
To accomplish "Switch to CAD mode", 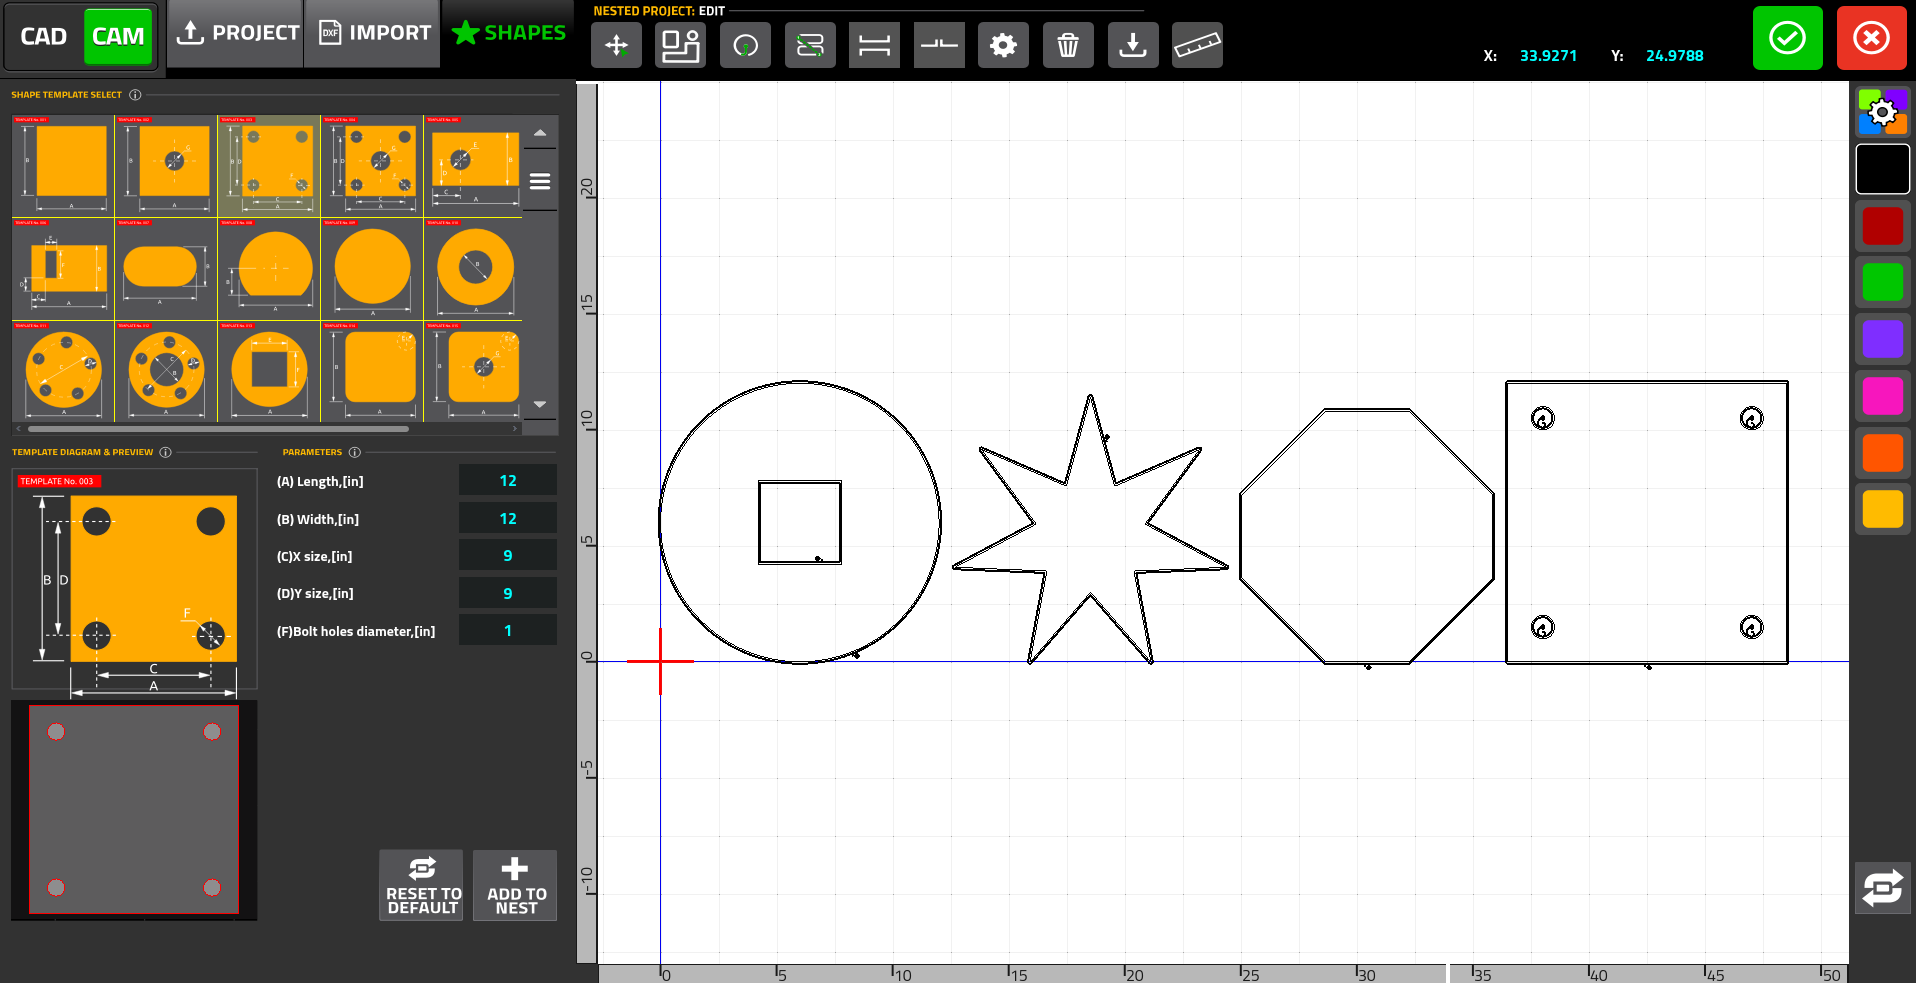I will click(x=44, y=36).
